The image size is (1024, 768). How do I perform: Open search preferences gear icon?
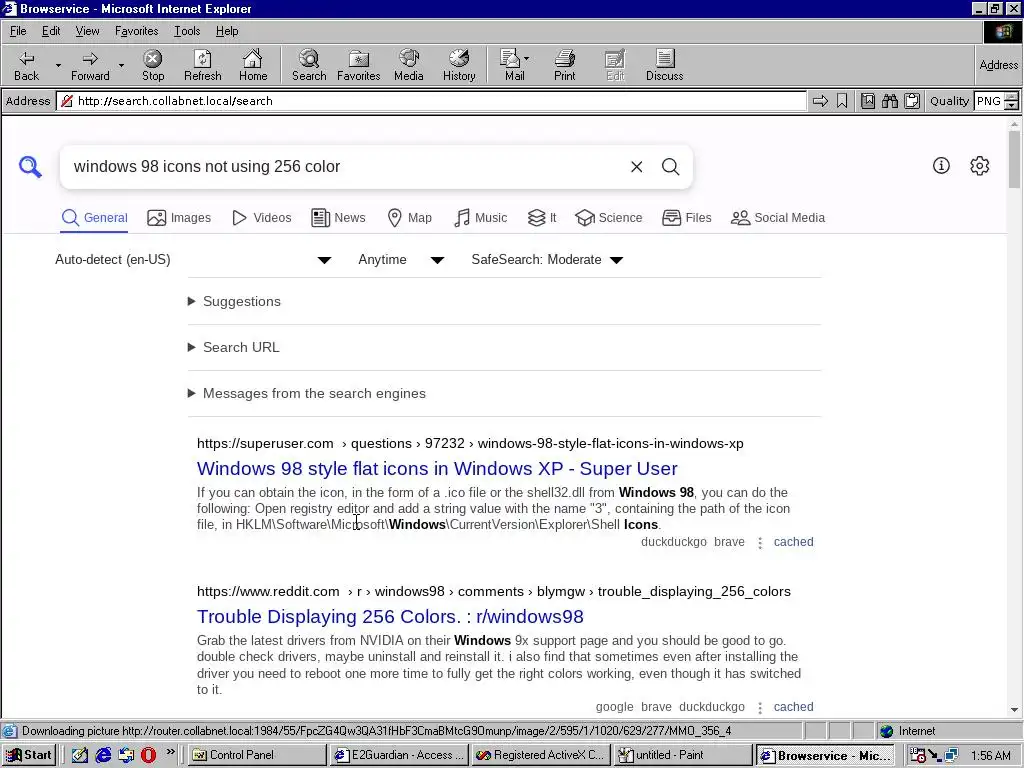pyautogui.click(x=980, y=166)
